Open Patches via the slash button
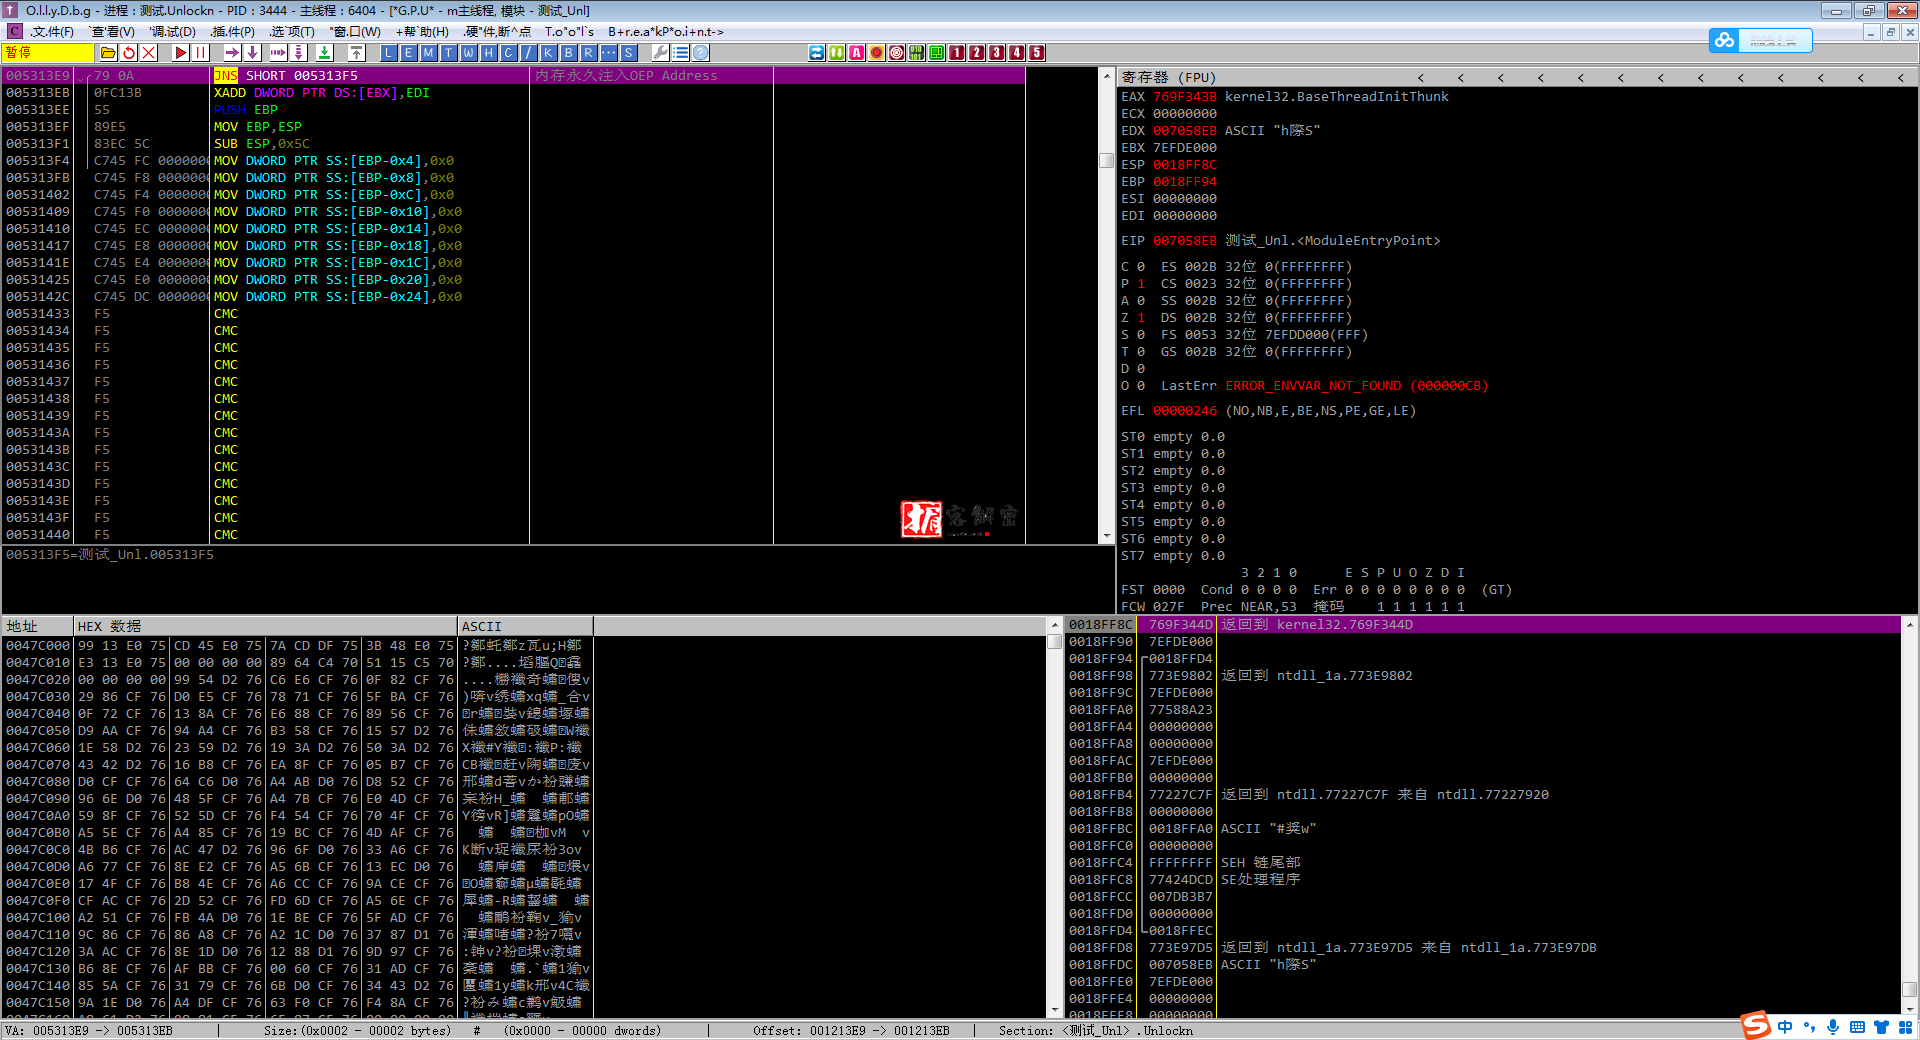The image size is (1920, 1040). [x=529, y=53]
